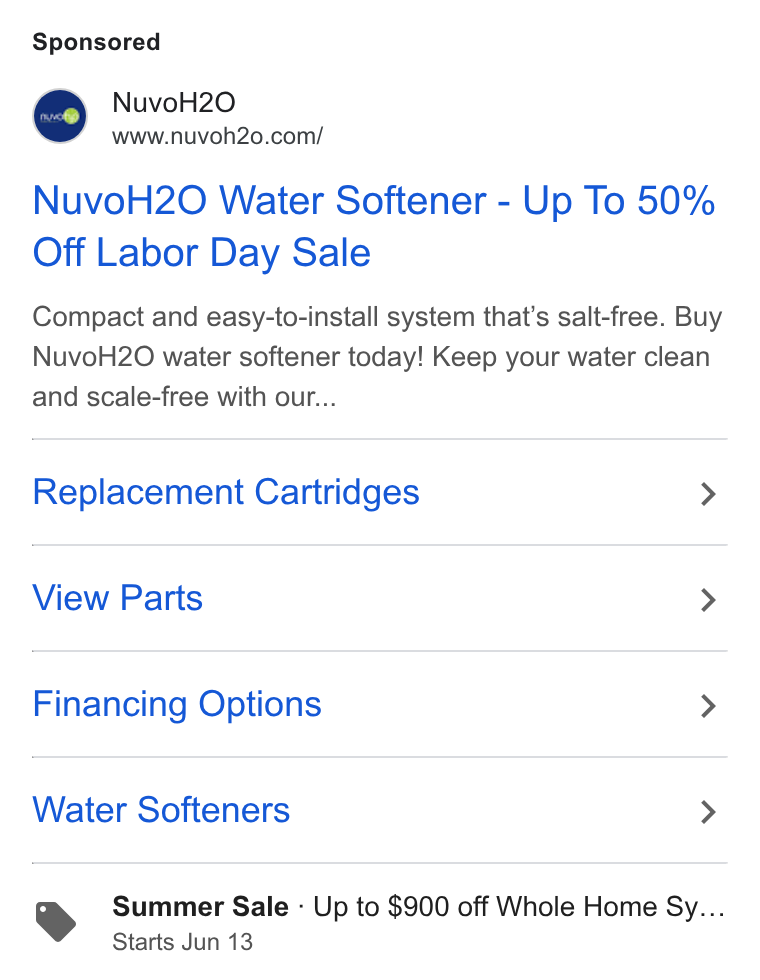Image resolution: width=760 pixels, height=980 pixels.
Task: Expand the Replacement Cartridges chevron arrow
Action: point(708,494)
